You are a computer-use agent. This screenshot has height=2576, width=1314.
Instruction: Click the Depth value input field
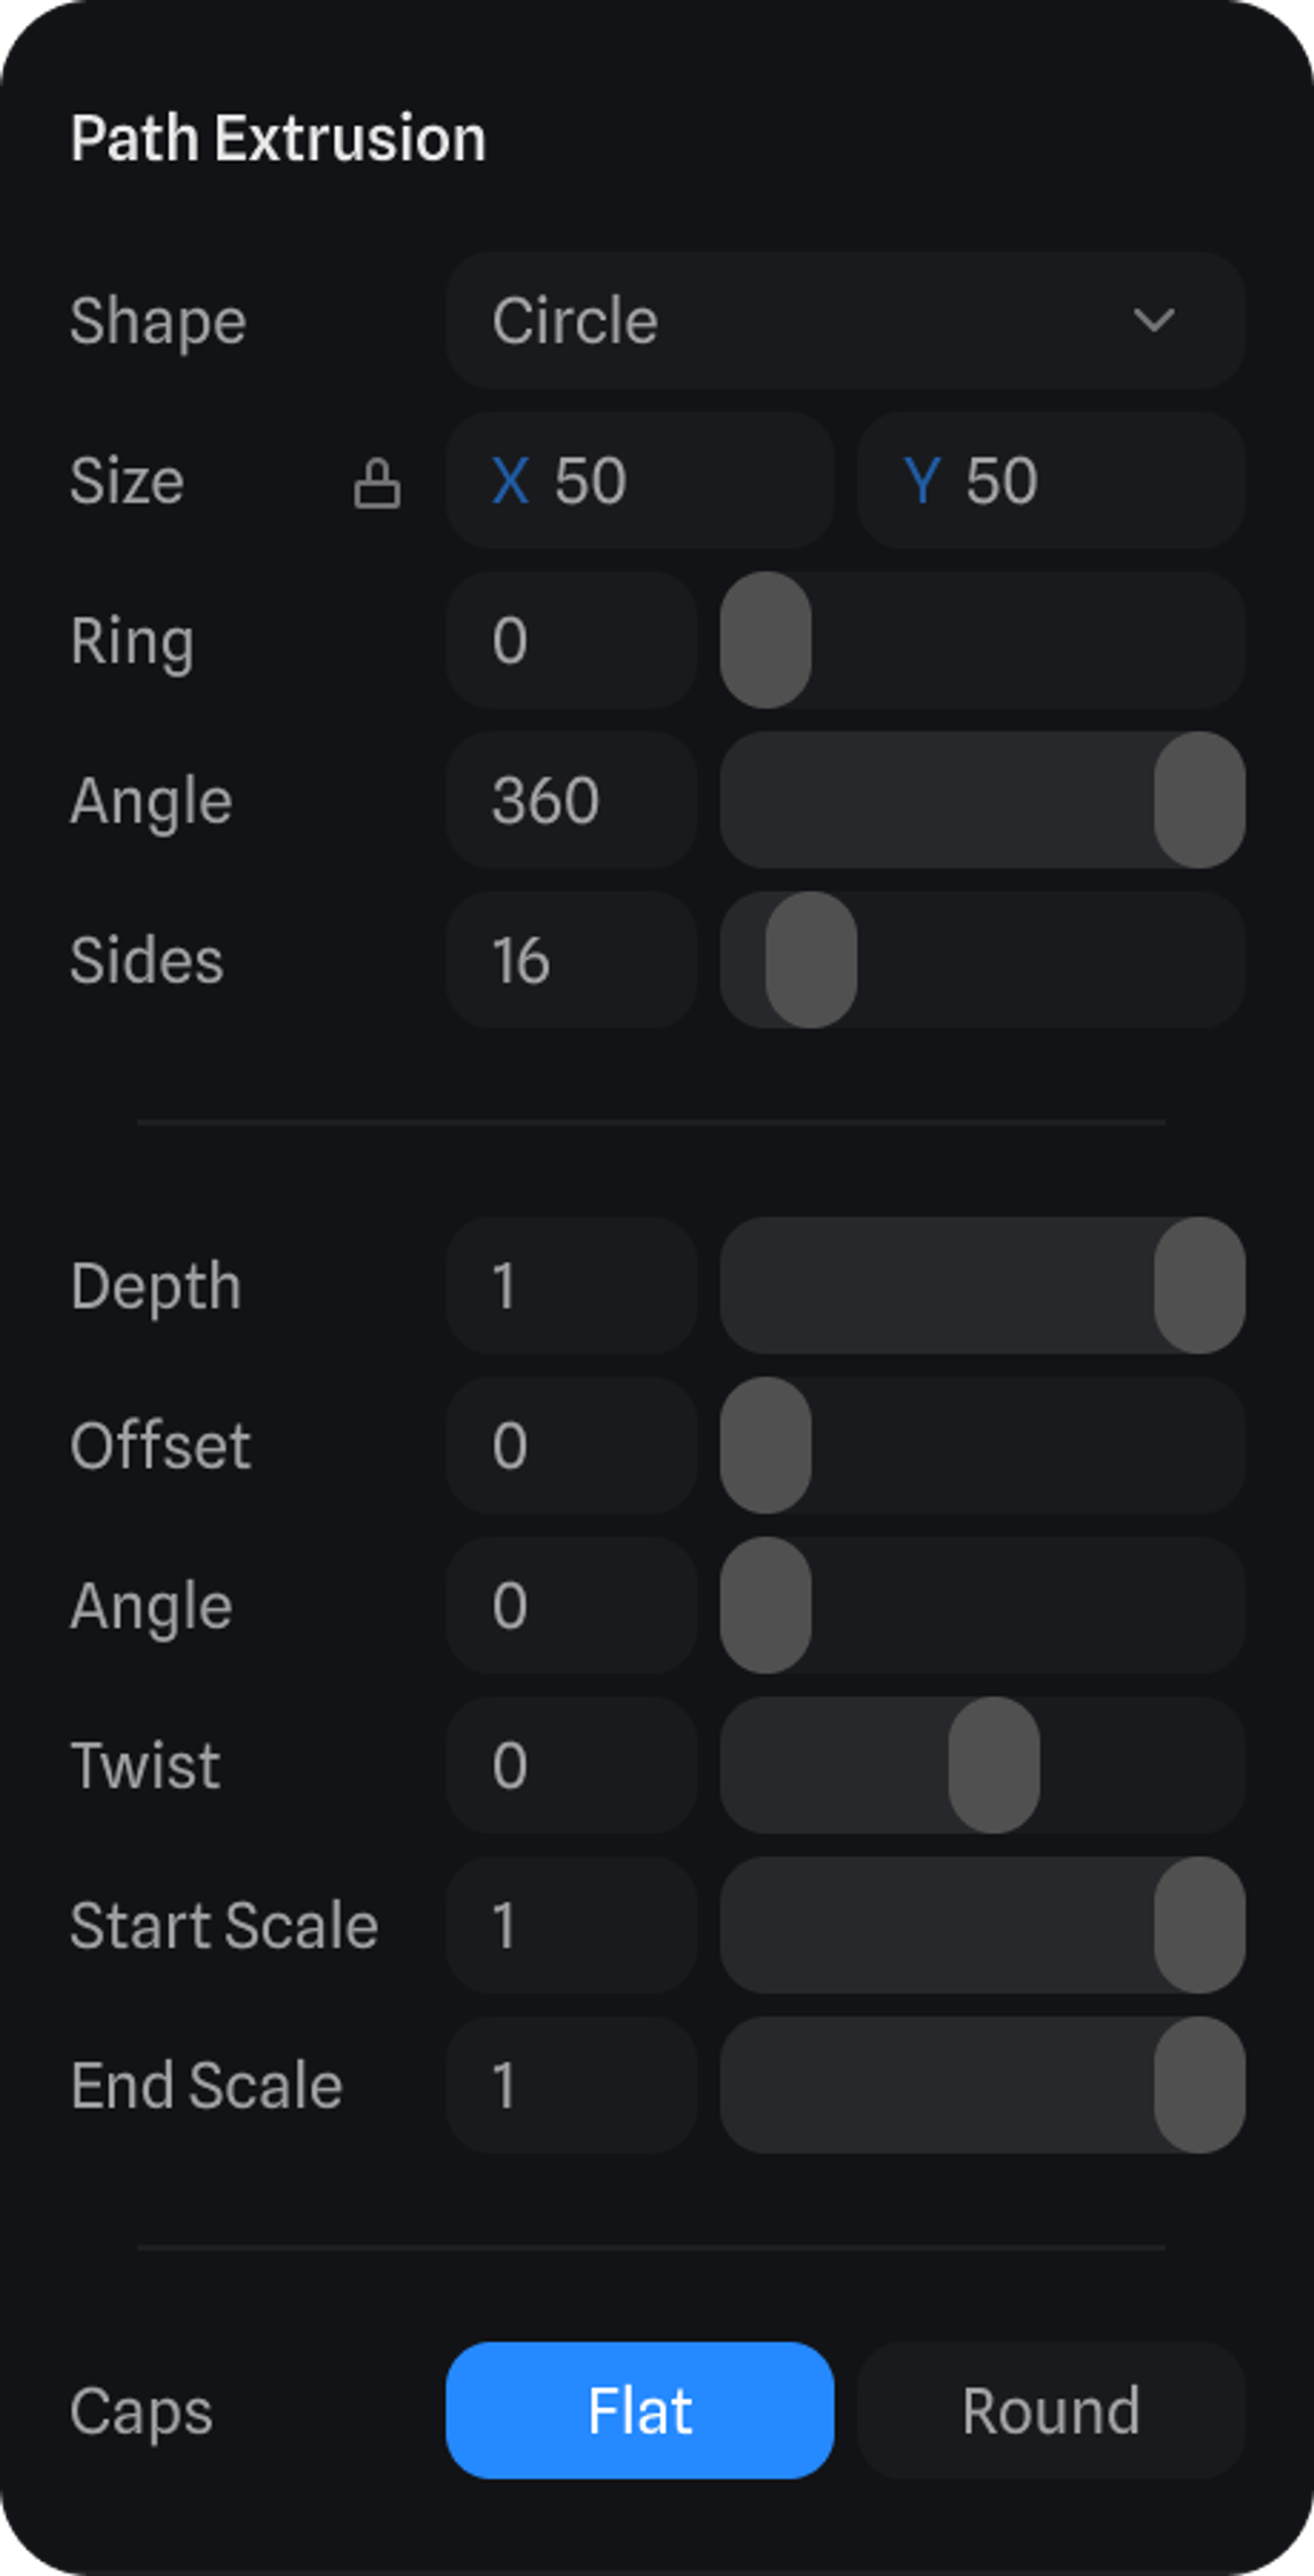tap(571, 1285)
